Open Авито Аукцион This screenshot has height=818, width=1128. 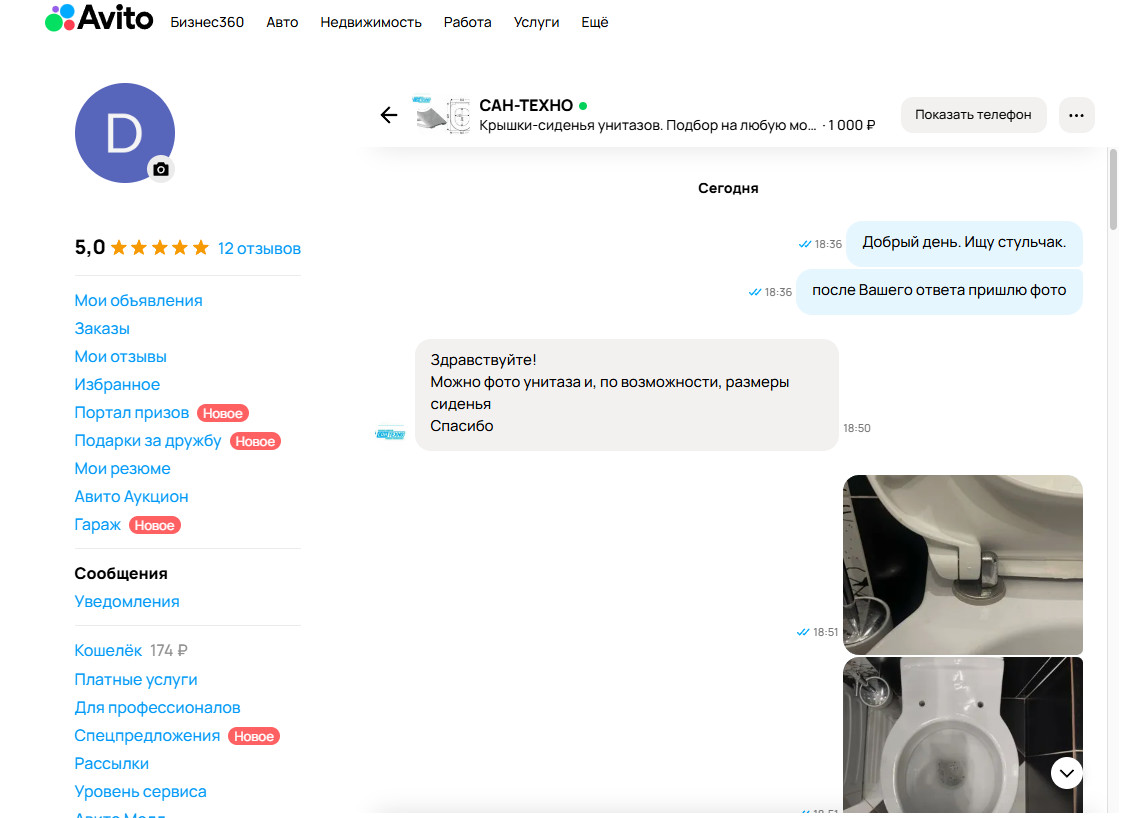pos(132,497)
